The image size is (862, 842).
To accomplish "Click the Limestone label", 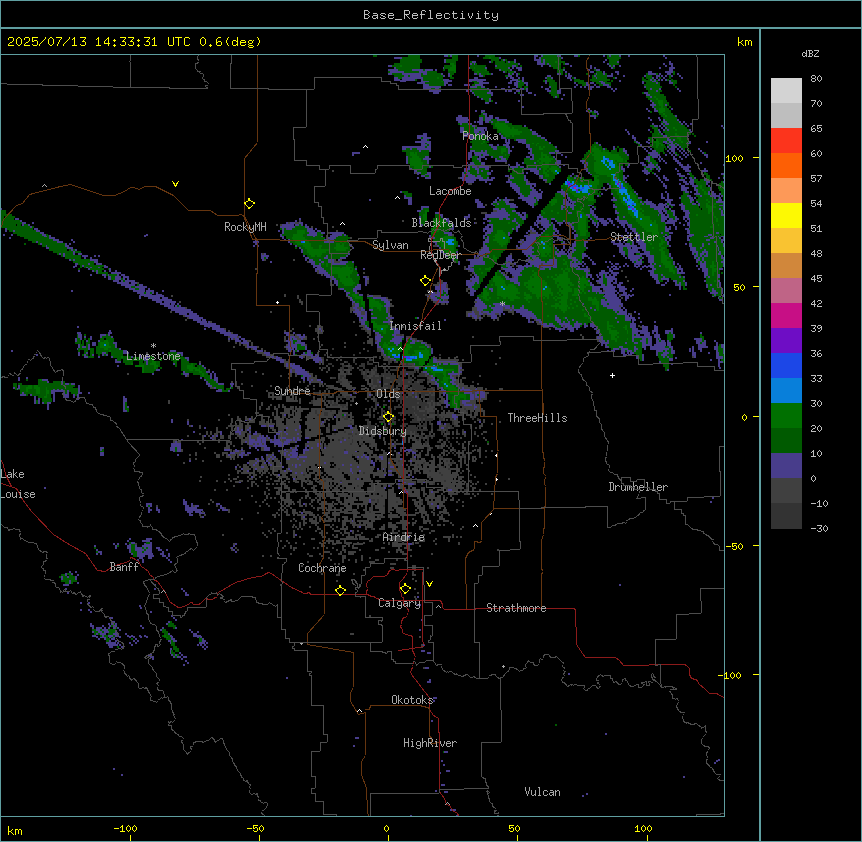I will (x=153, y=356).
